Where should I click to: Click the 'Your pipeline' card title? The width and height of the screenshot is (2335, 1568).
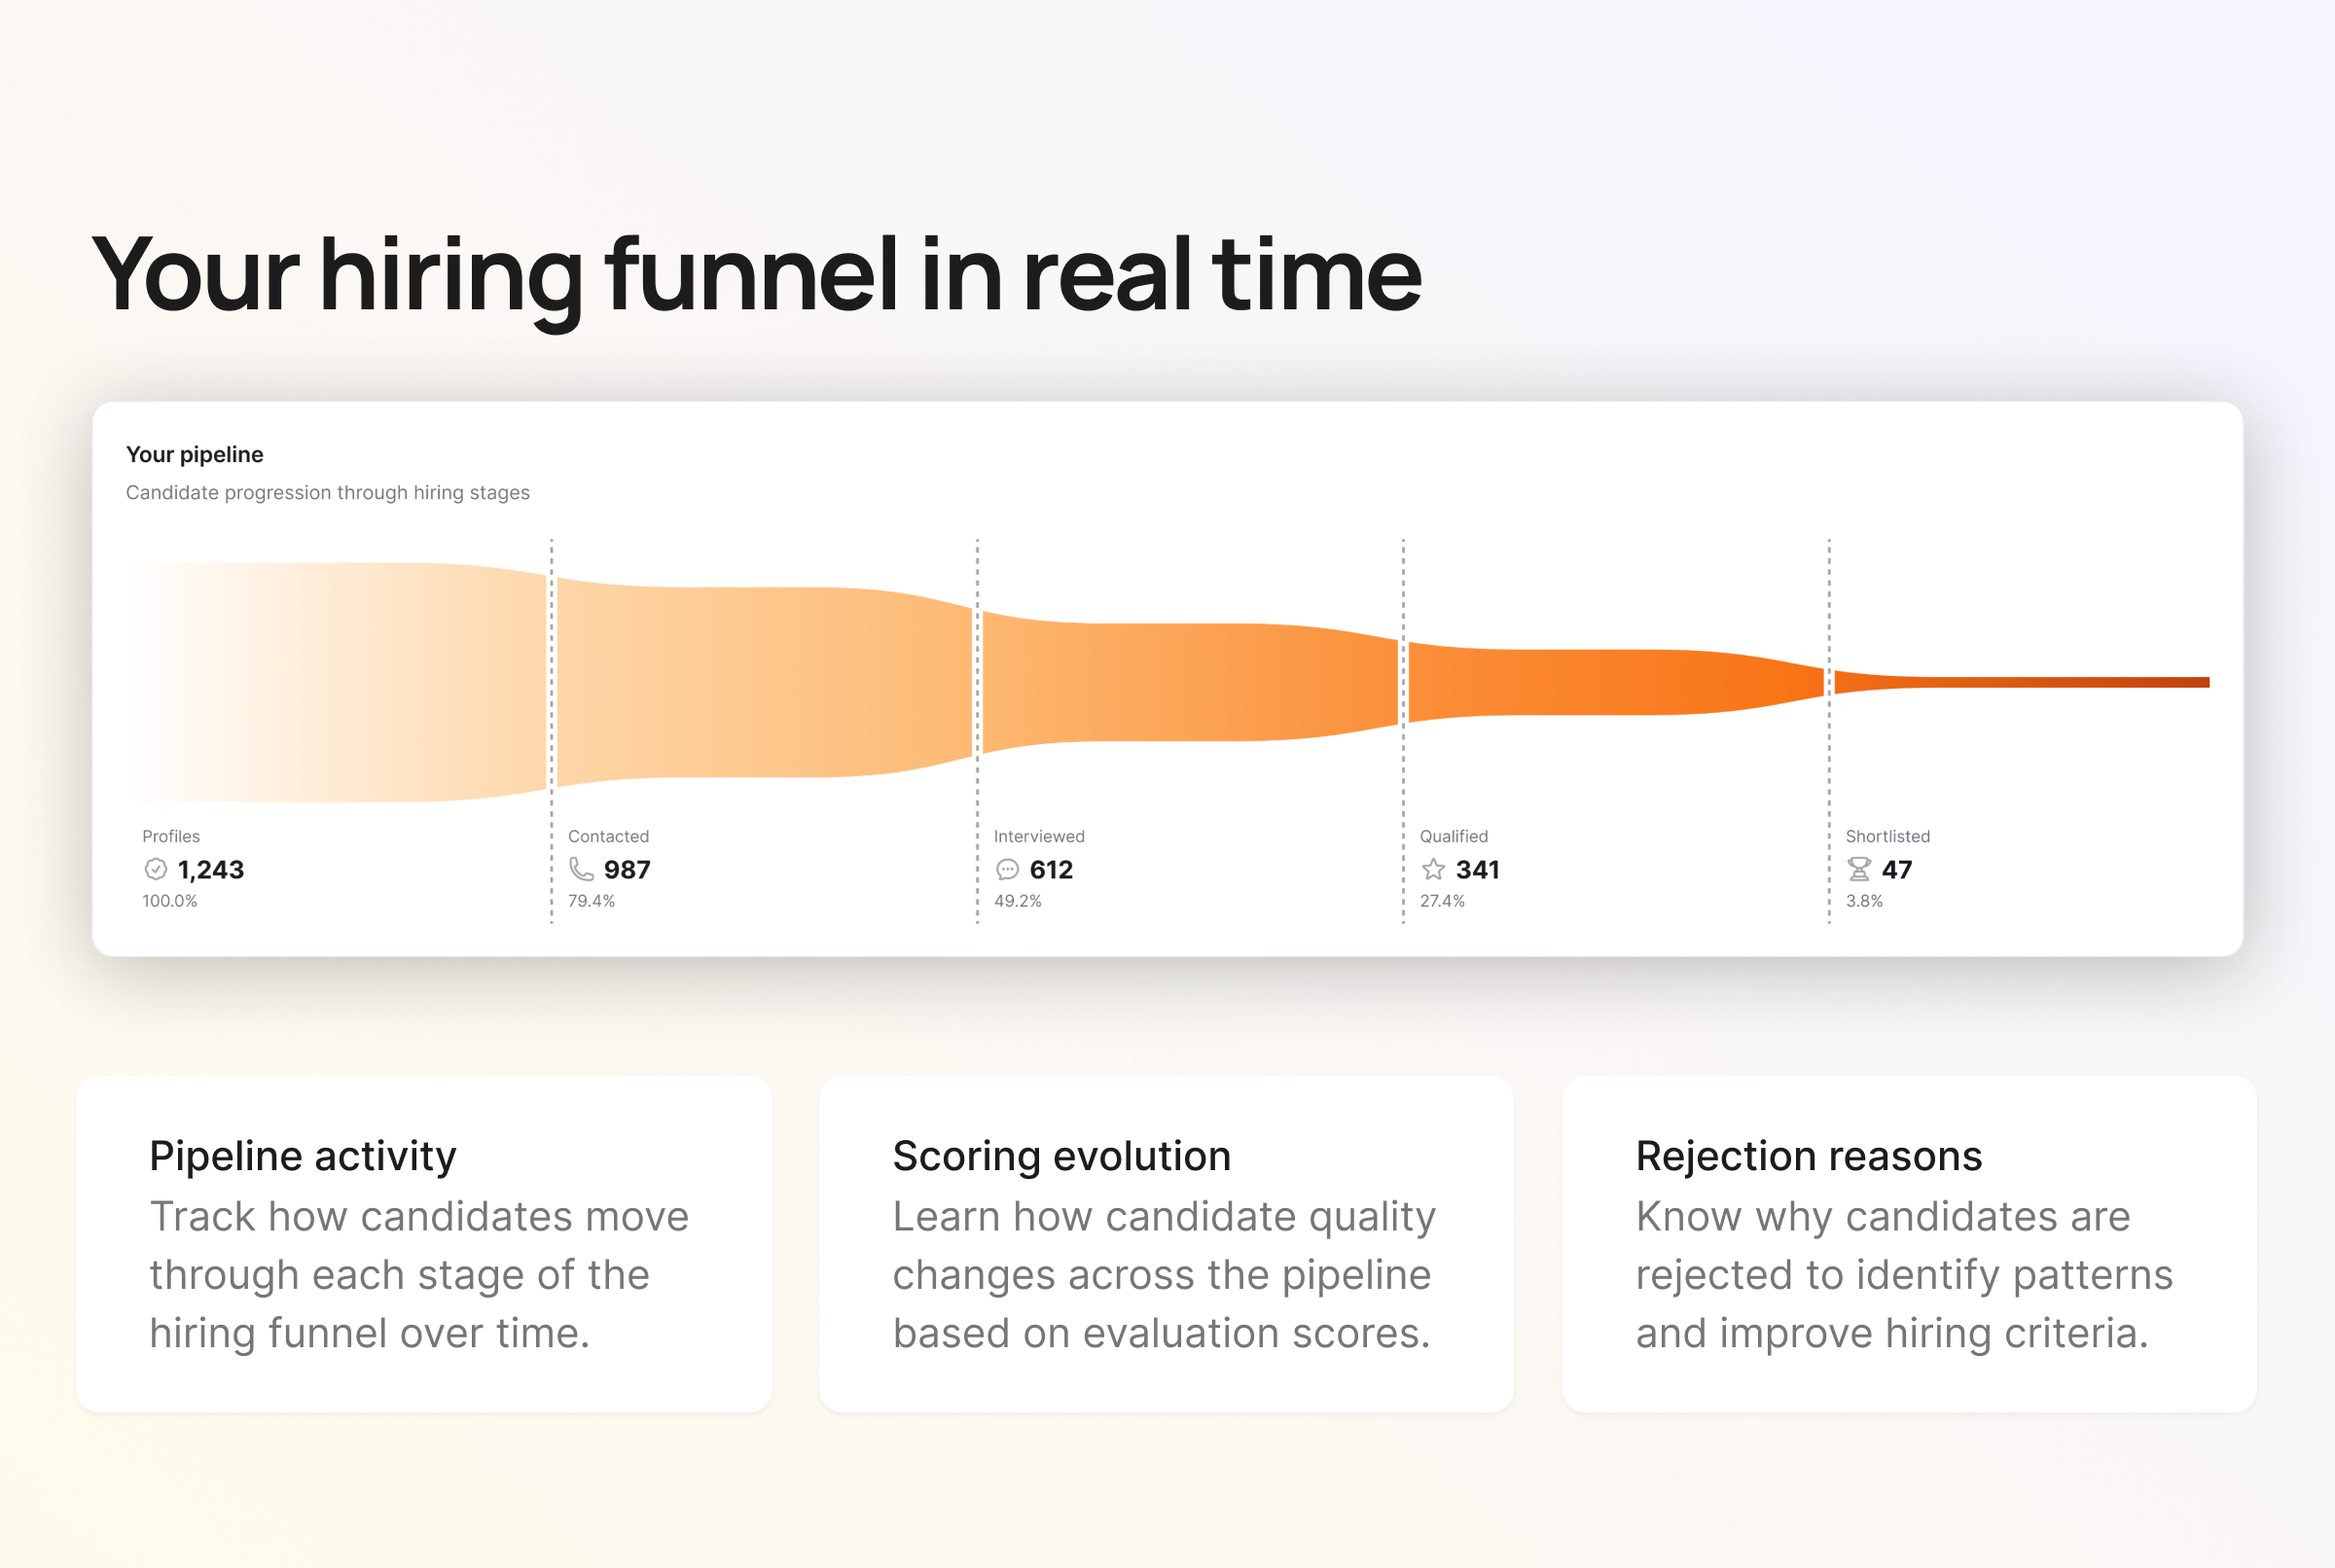coord(195,454)
